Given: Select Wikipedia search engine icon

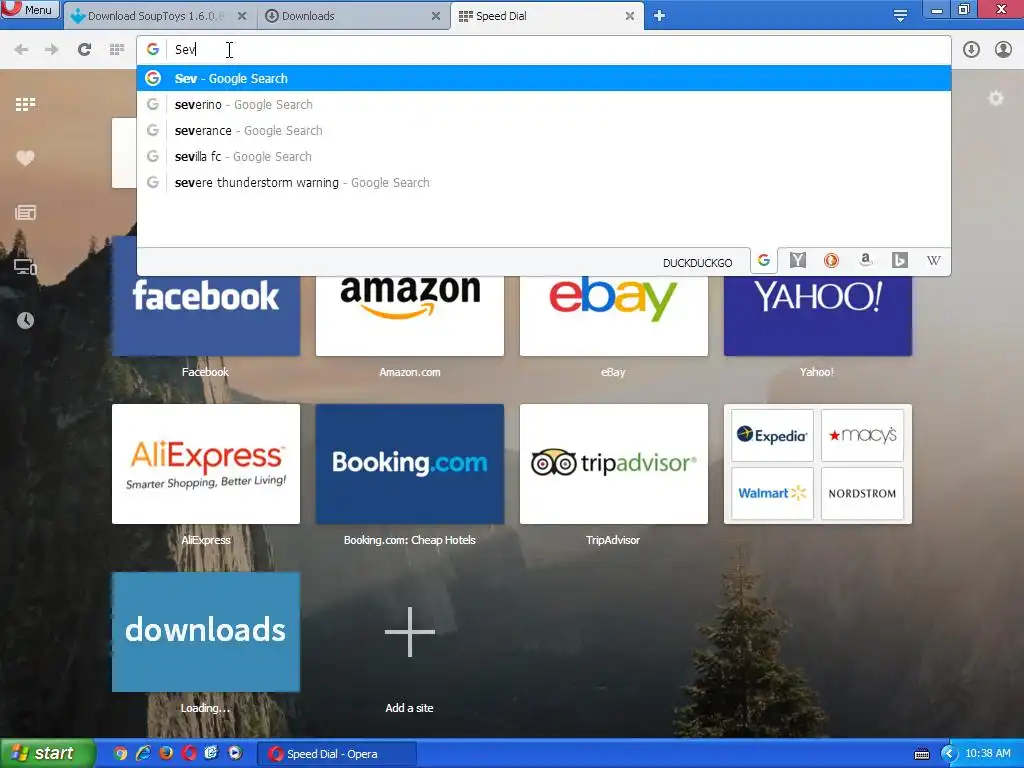Looking at the screenshot, I should point(933,261).
